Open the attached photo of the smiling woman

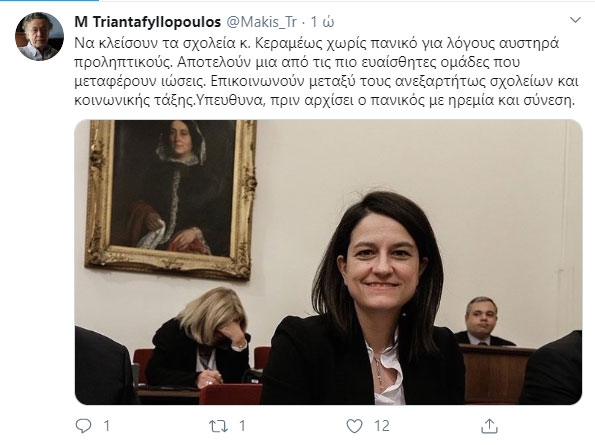(x=329, y=262)
